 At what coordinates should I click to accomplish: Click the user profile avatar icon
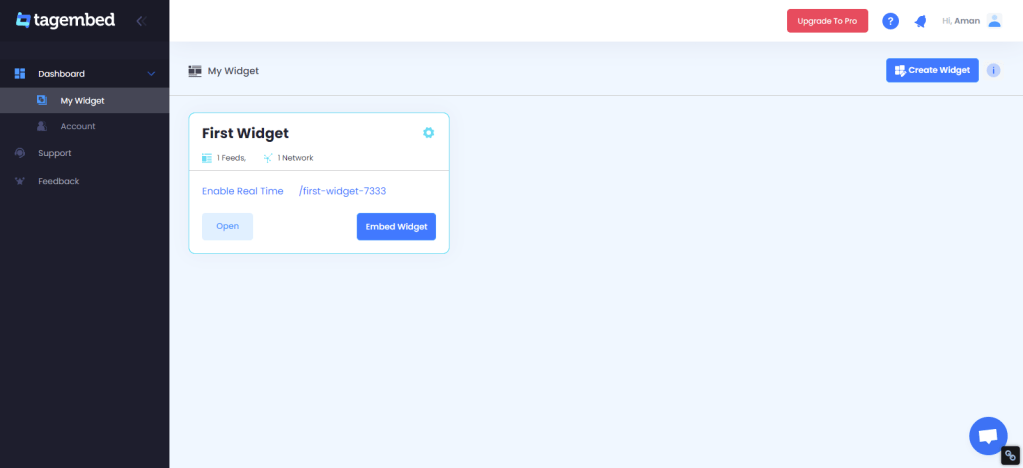993,21
